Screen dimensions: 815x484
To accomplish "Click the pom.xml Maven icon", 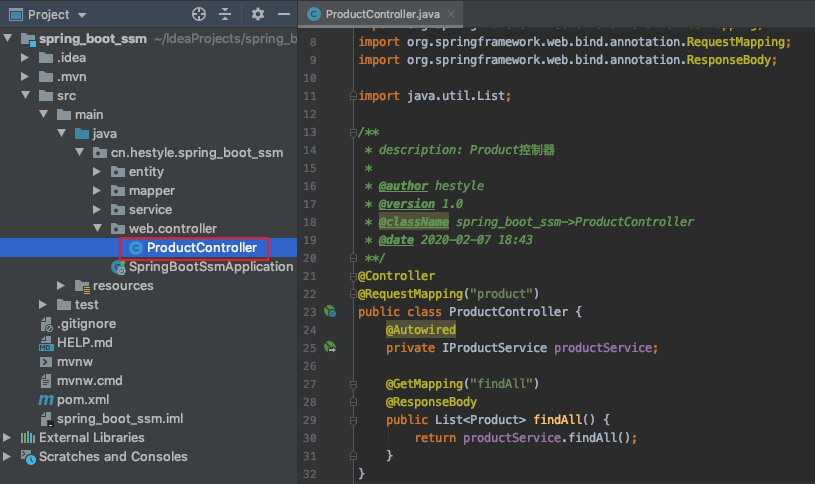I will point(46,400).
